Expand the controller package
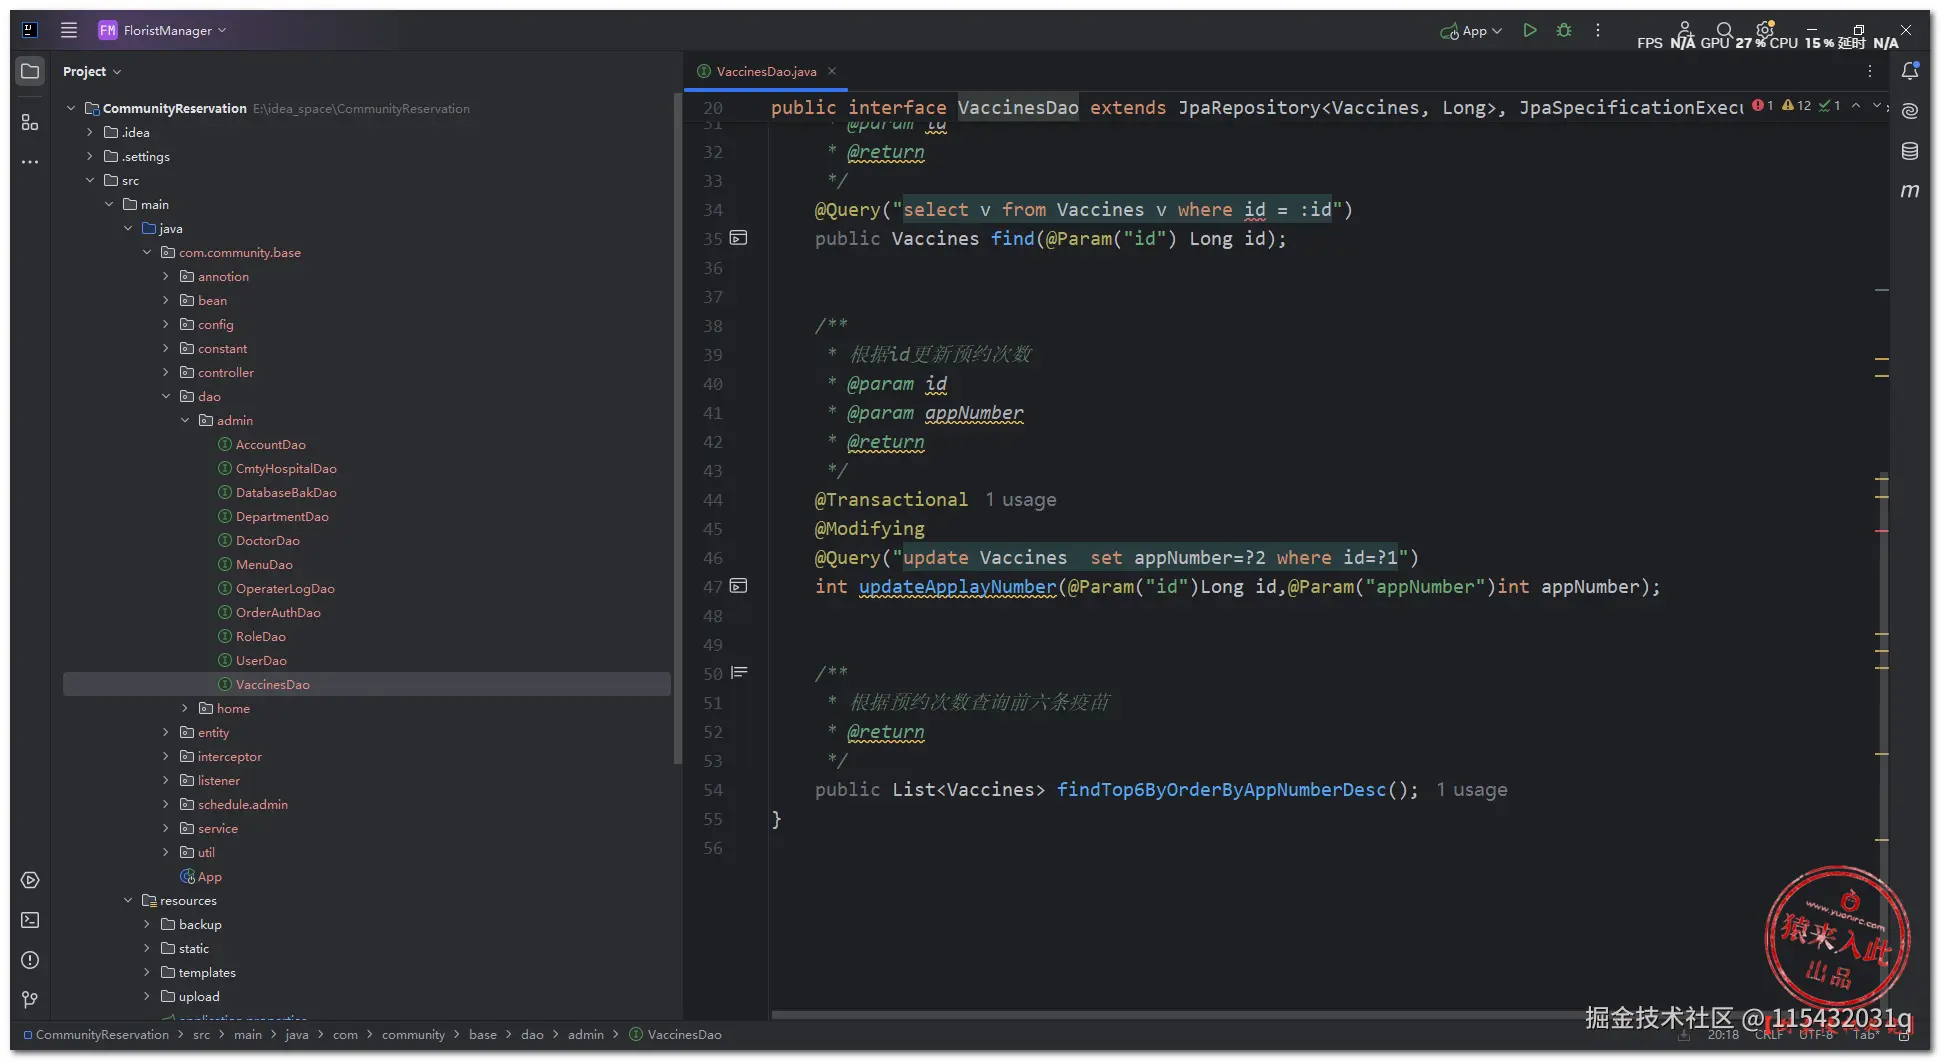This screenshot has width=1941, height=1061. tap(166, 372)
